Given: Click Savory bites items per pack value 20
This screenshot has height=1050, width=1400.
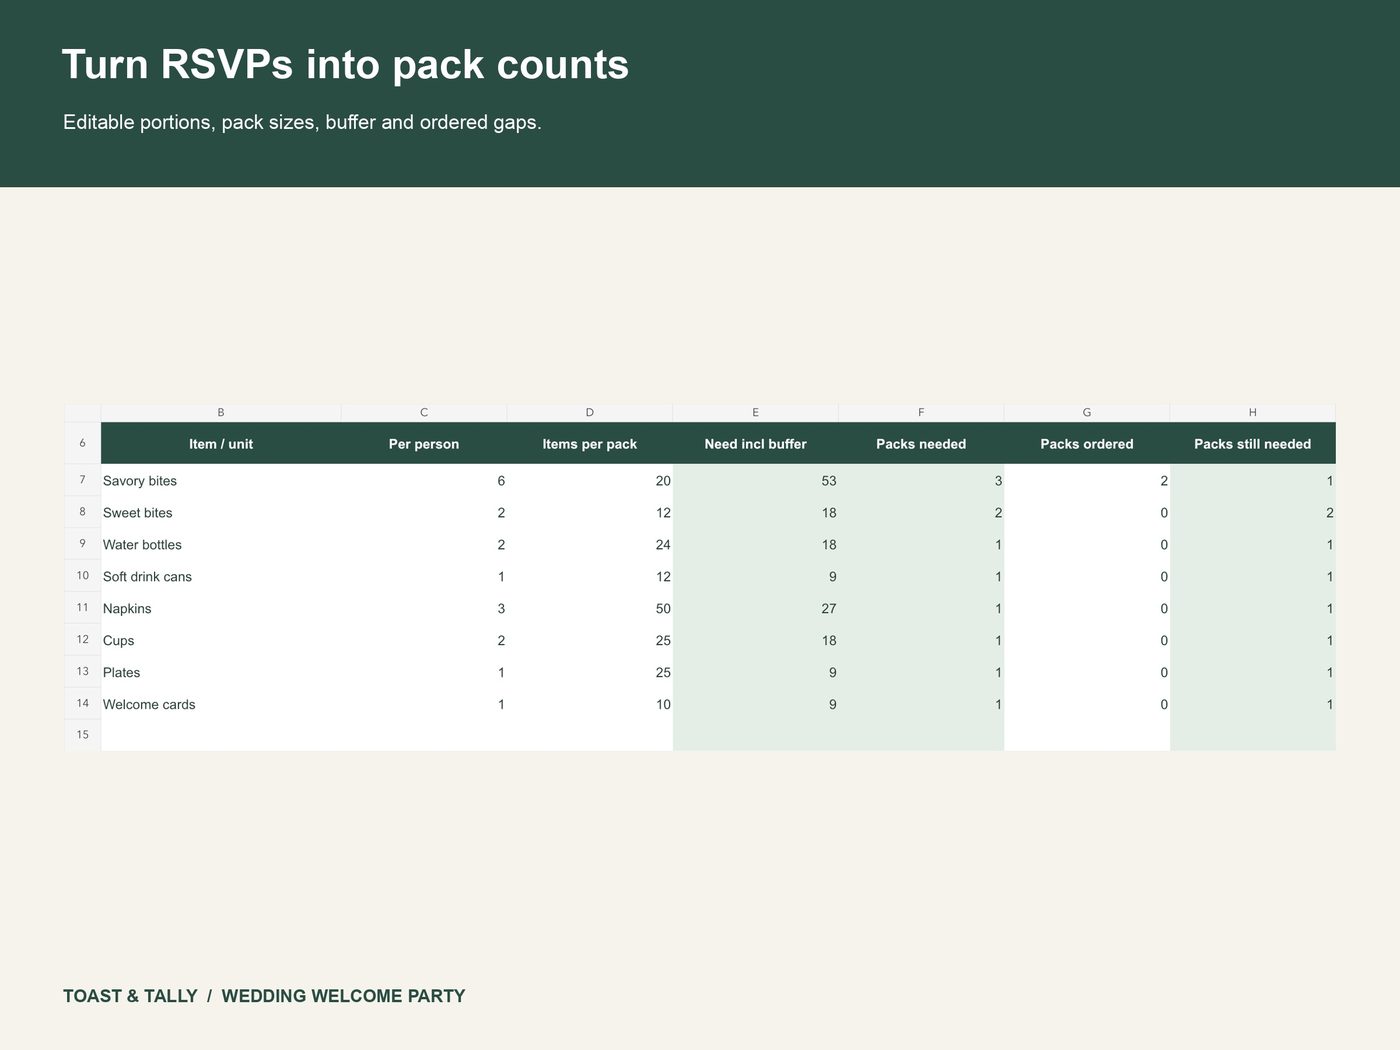Looking at the screenshot, I should click(x=590, y=481).
